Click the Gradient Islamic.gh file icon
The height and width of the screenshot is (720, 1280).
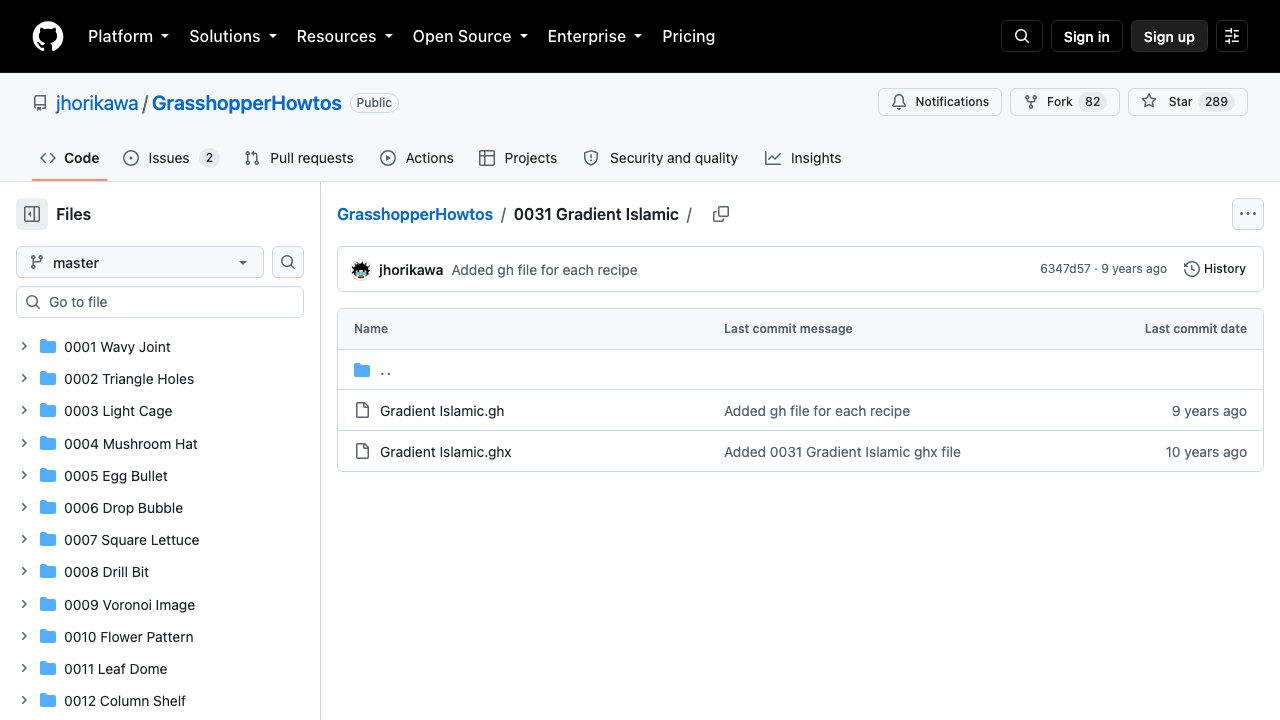[x=362, y=410]
